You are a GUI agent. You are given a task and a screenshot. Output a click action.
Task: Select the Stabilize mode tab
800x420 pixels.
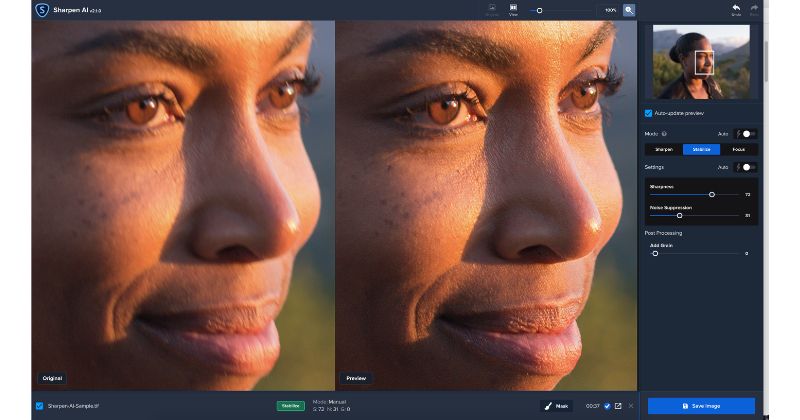coord(701,150)
